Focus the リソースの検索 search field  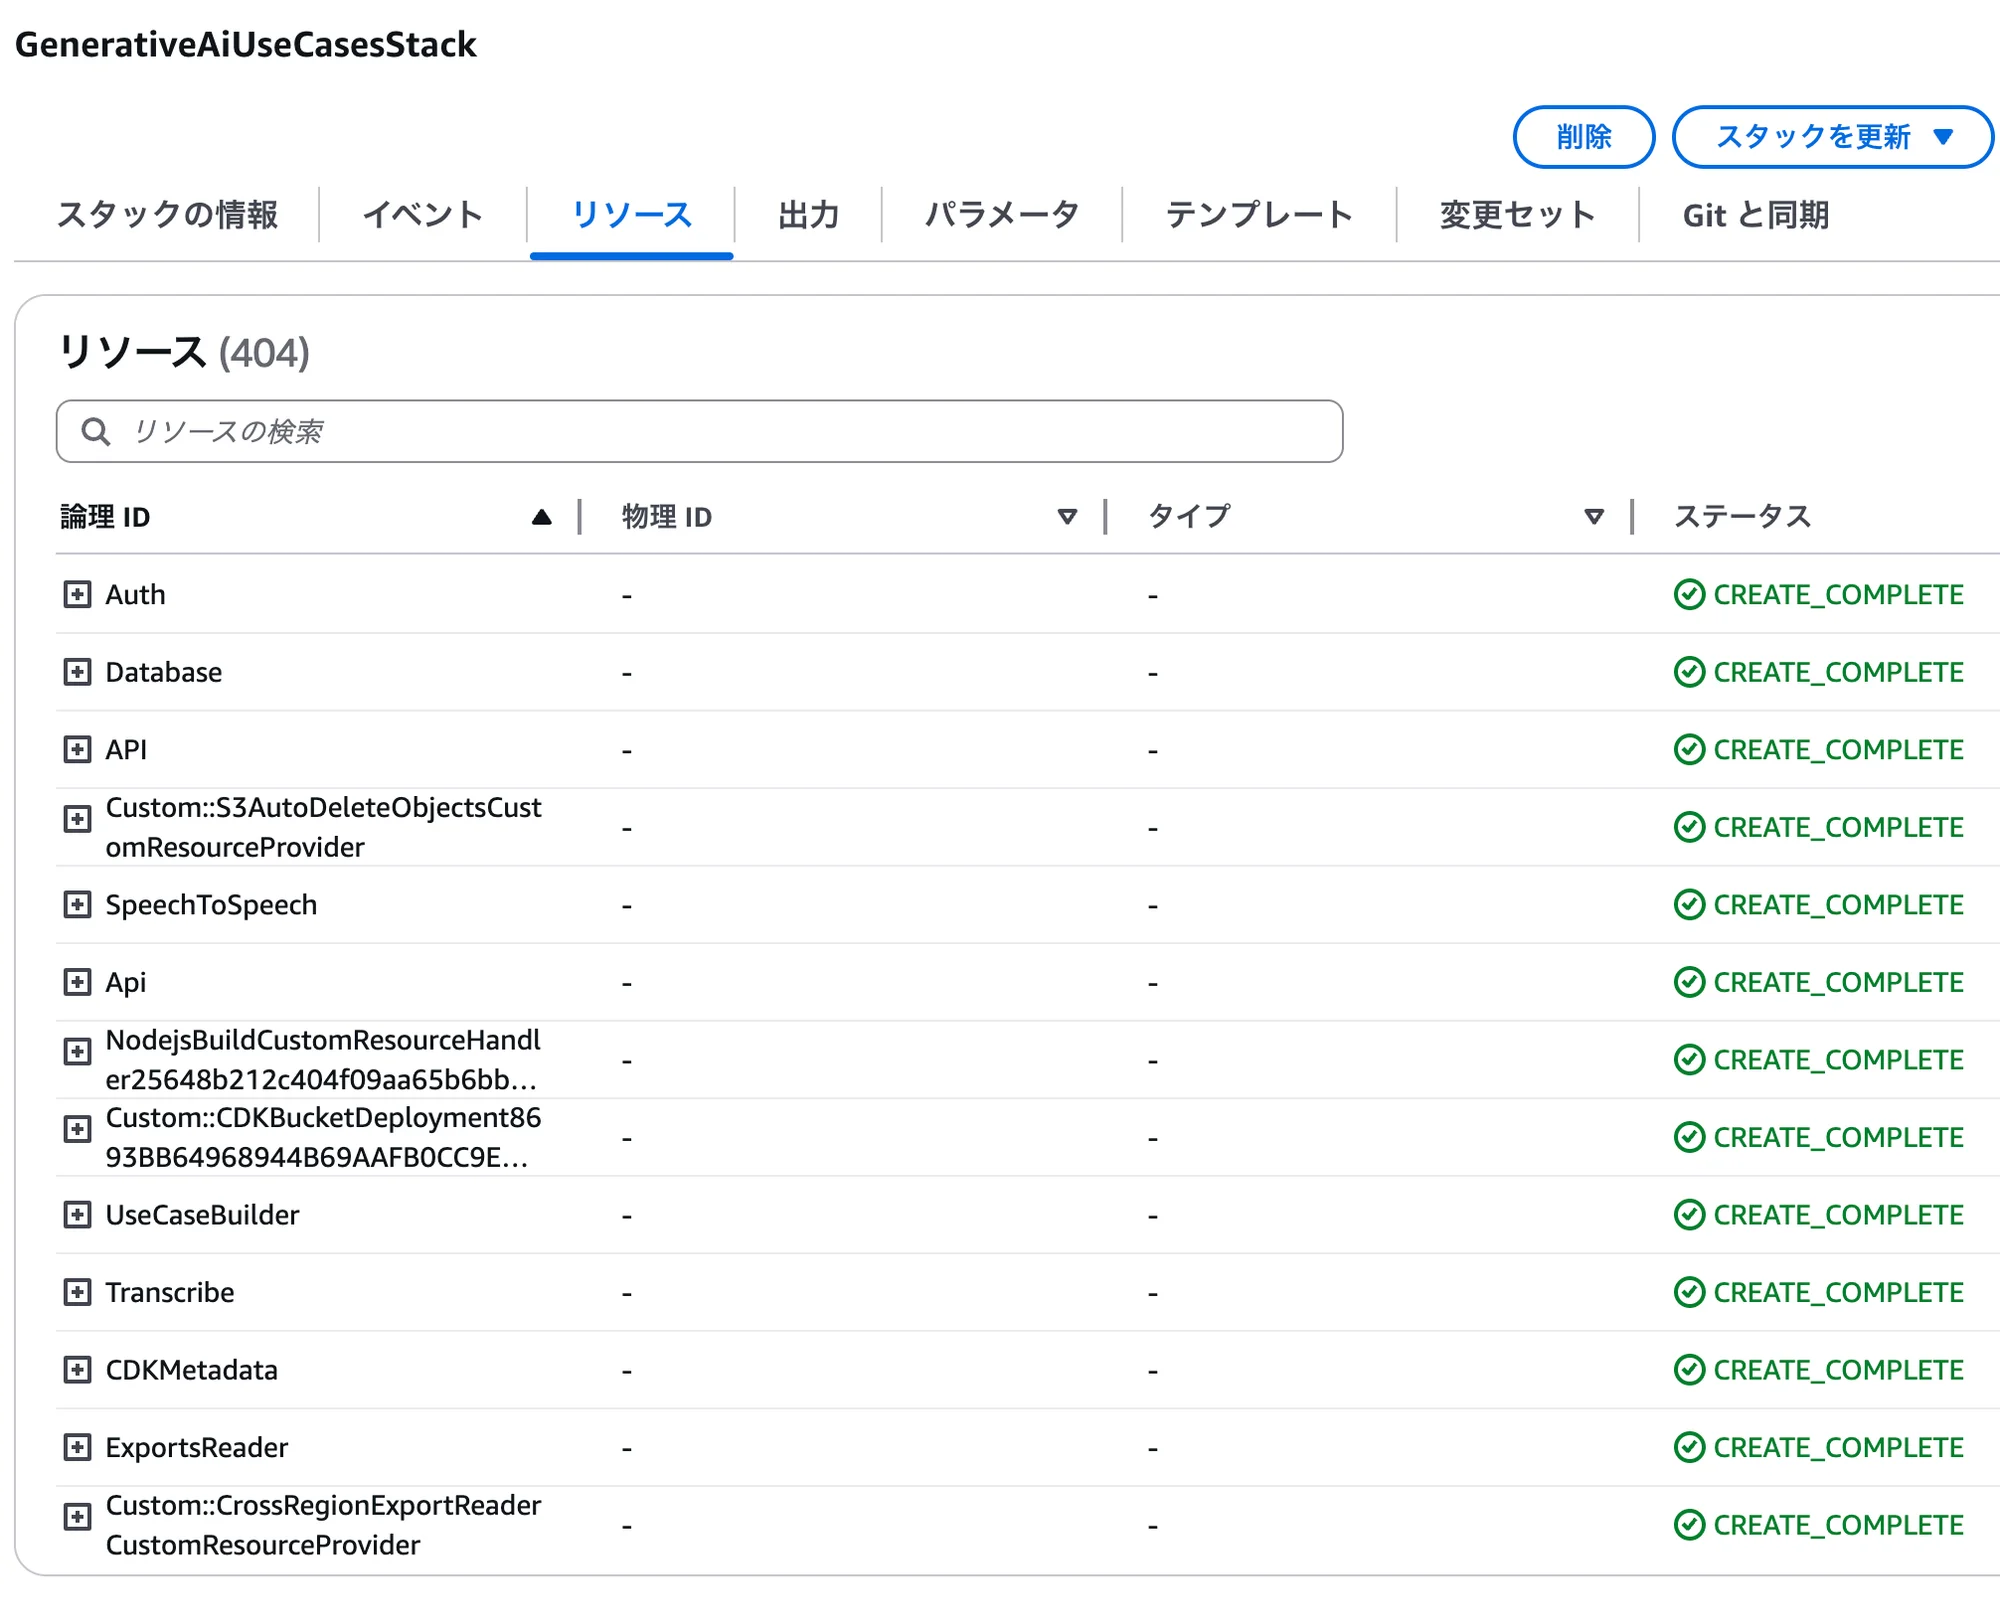(x=699, y=431)
